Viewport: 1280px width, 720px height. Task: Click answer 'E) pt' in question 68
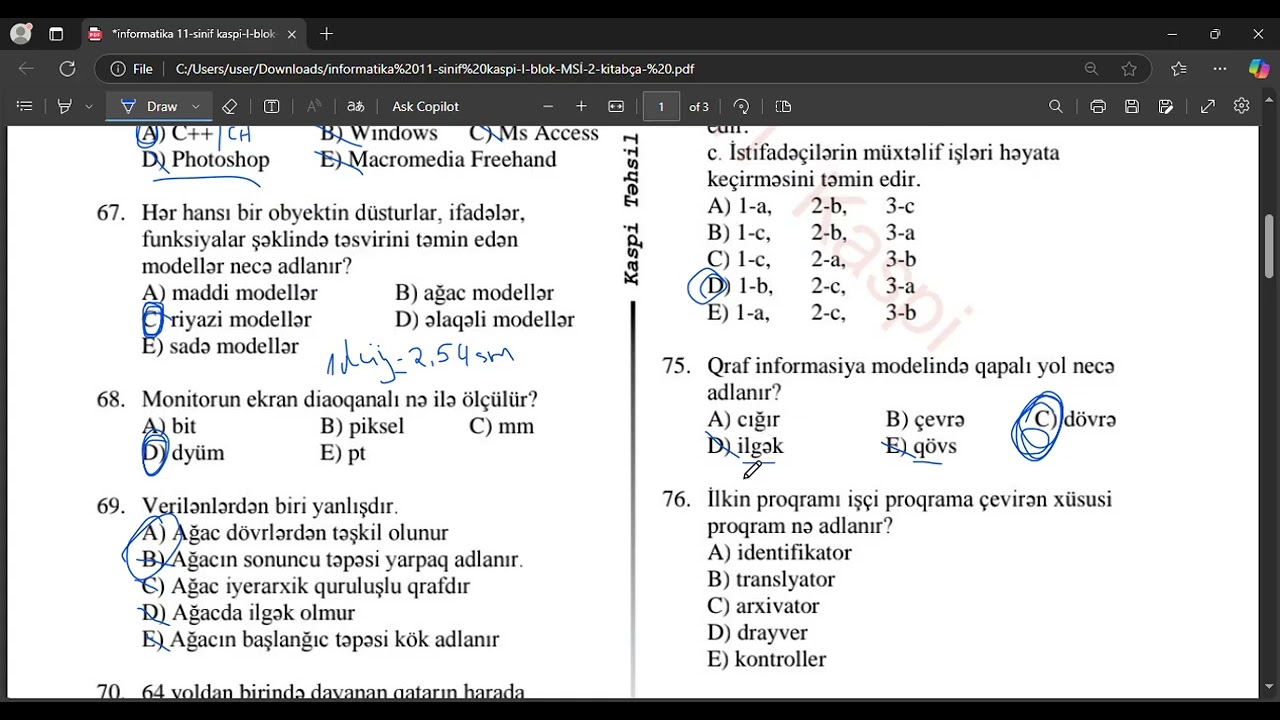click(343, 453)
